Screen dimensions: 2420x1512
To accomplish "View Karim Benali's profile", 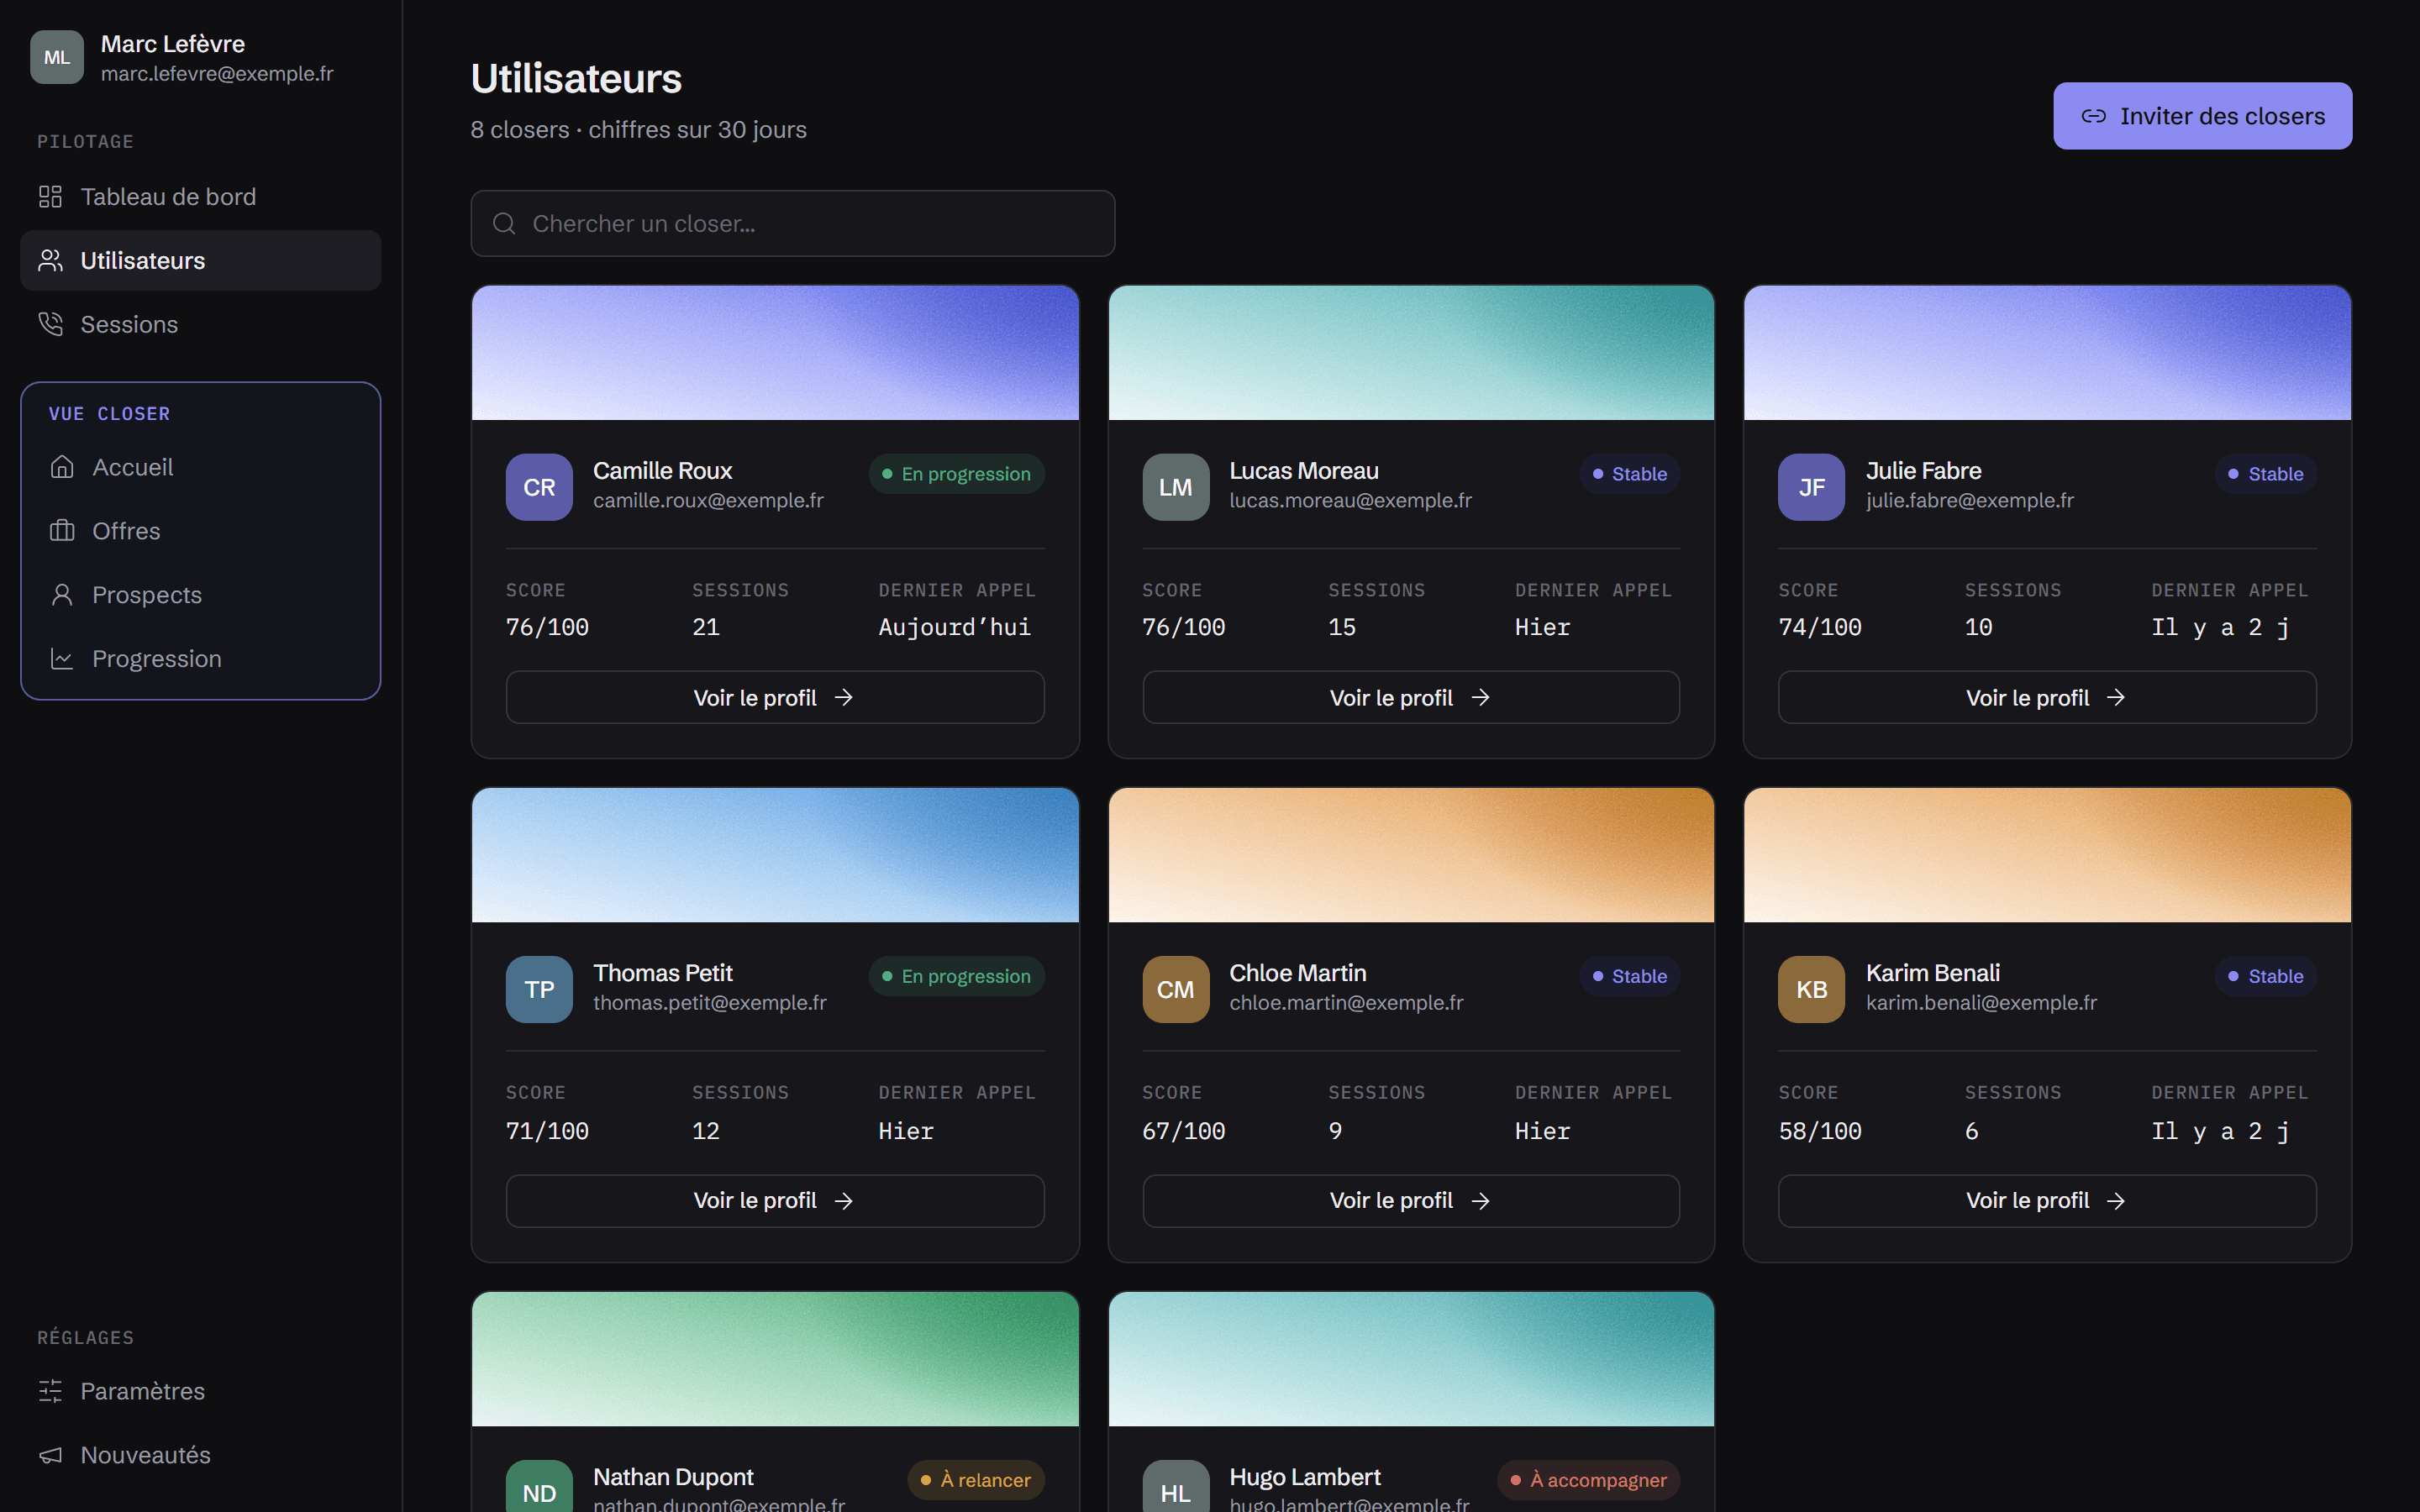I will 2047,1200.
